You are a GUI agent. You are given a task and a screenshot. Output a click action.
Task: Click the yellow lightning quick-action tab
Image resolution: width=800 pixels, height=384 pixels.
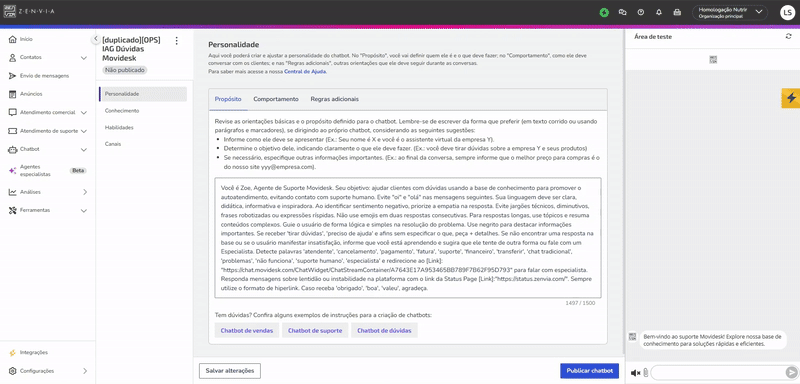(790, 98)
